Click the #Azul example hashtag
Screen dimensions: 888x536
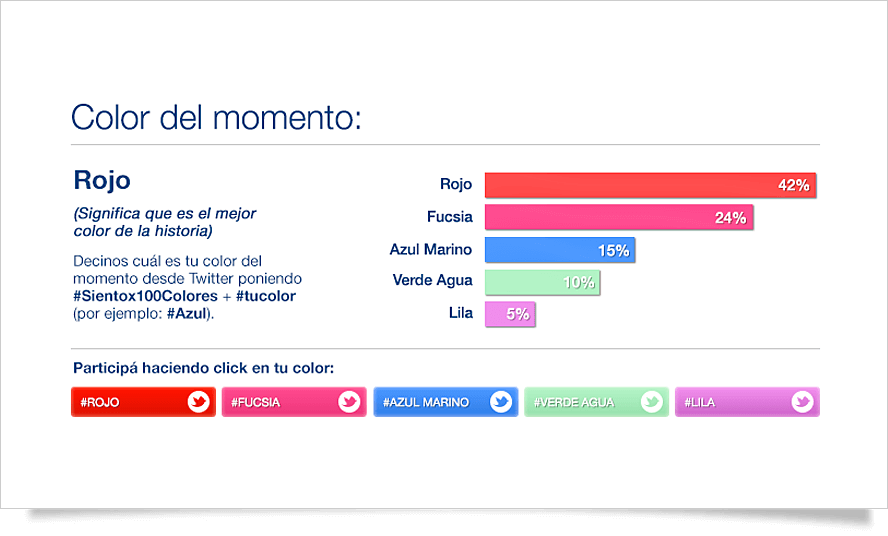(x=186, y=313)
